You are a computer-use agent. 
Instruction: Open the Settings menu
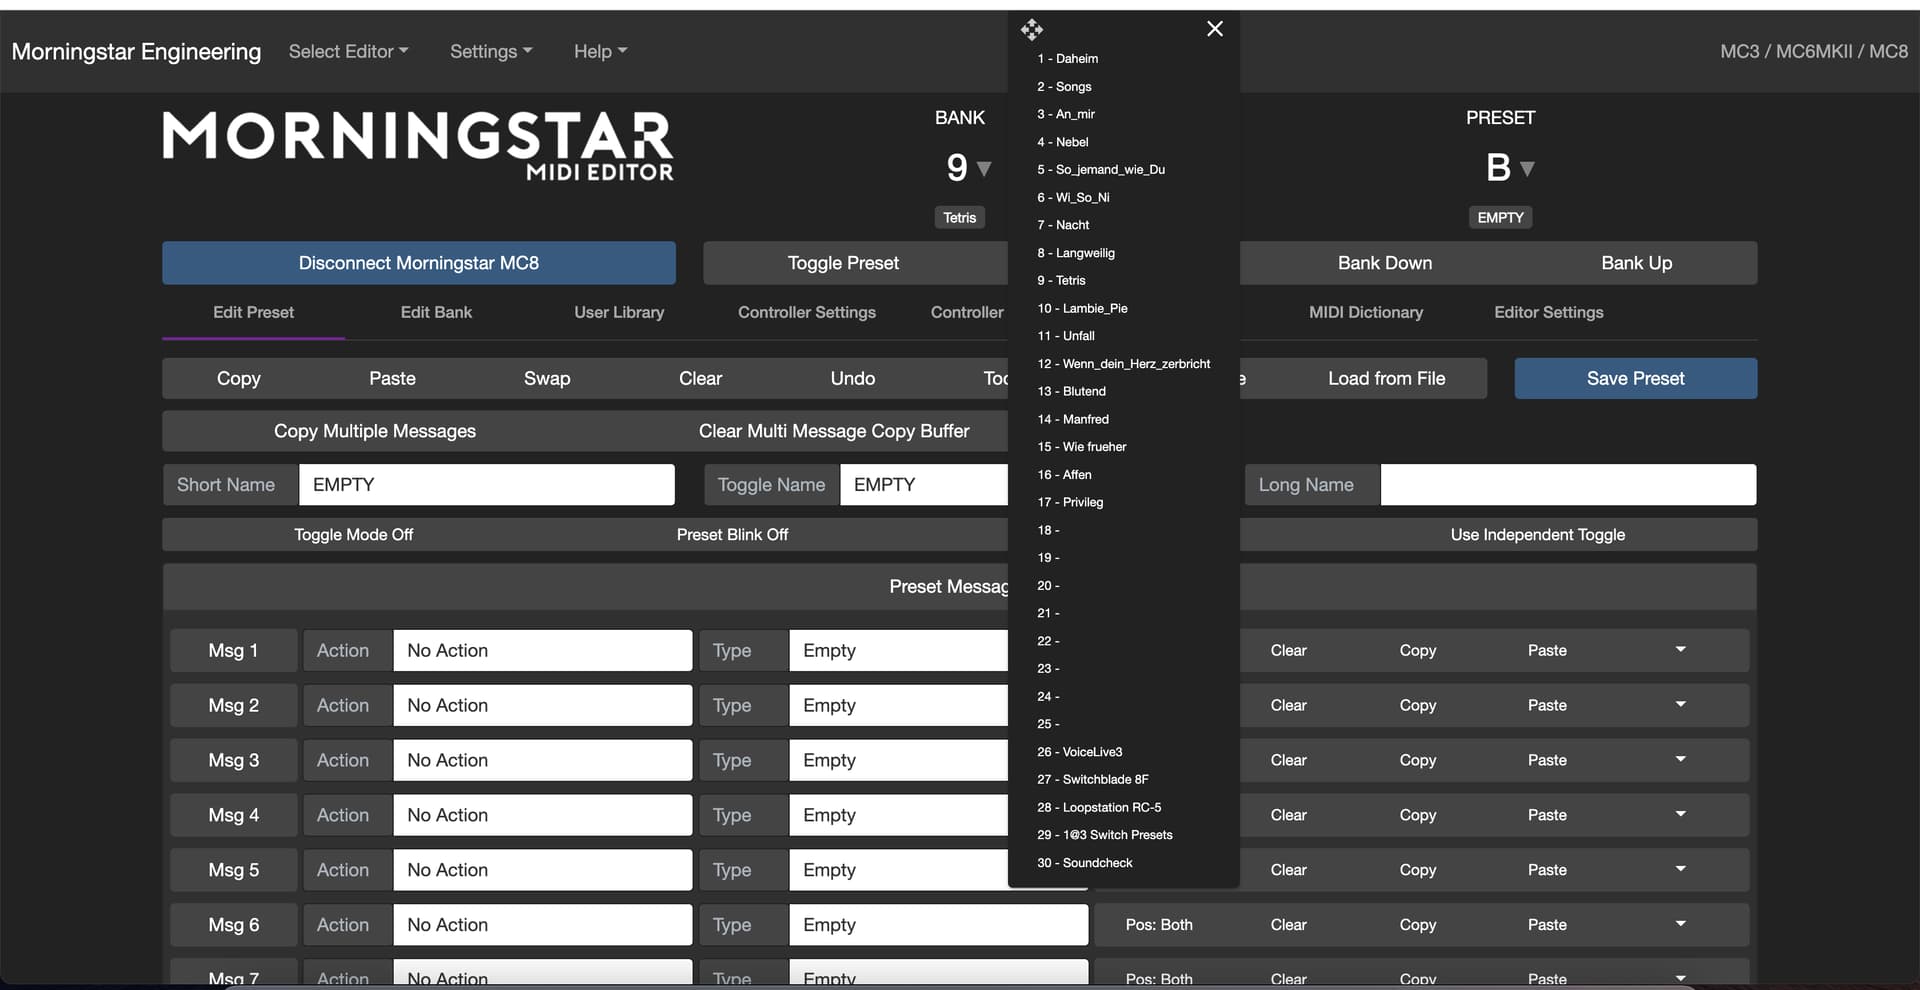(x=491, y=51)
